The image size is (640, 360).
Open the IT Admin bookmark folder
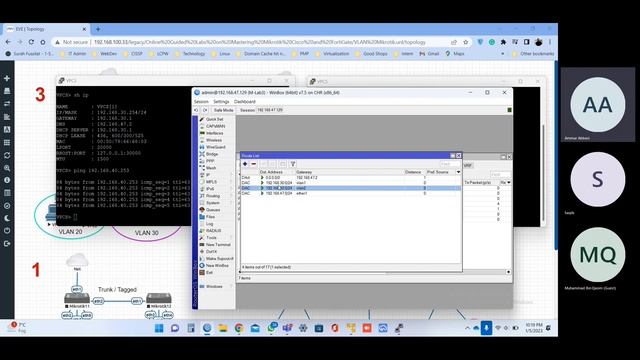pos(73,53)
